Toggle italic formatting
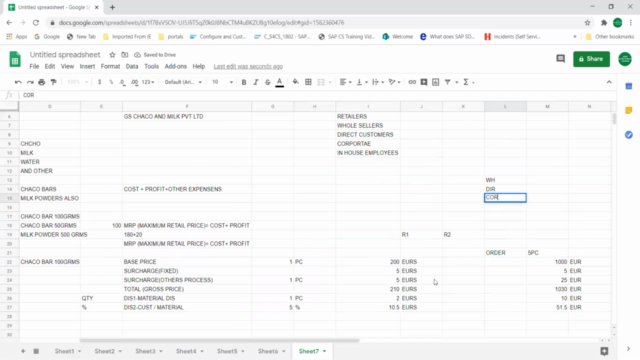The image size is (640, 360). tap(256, 82)
